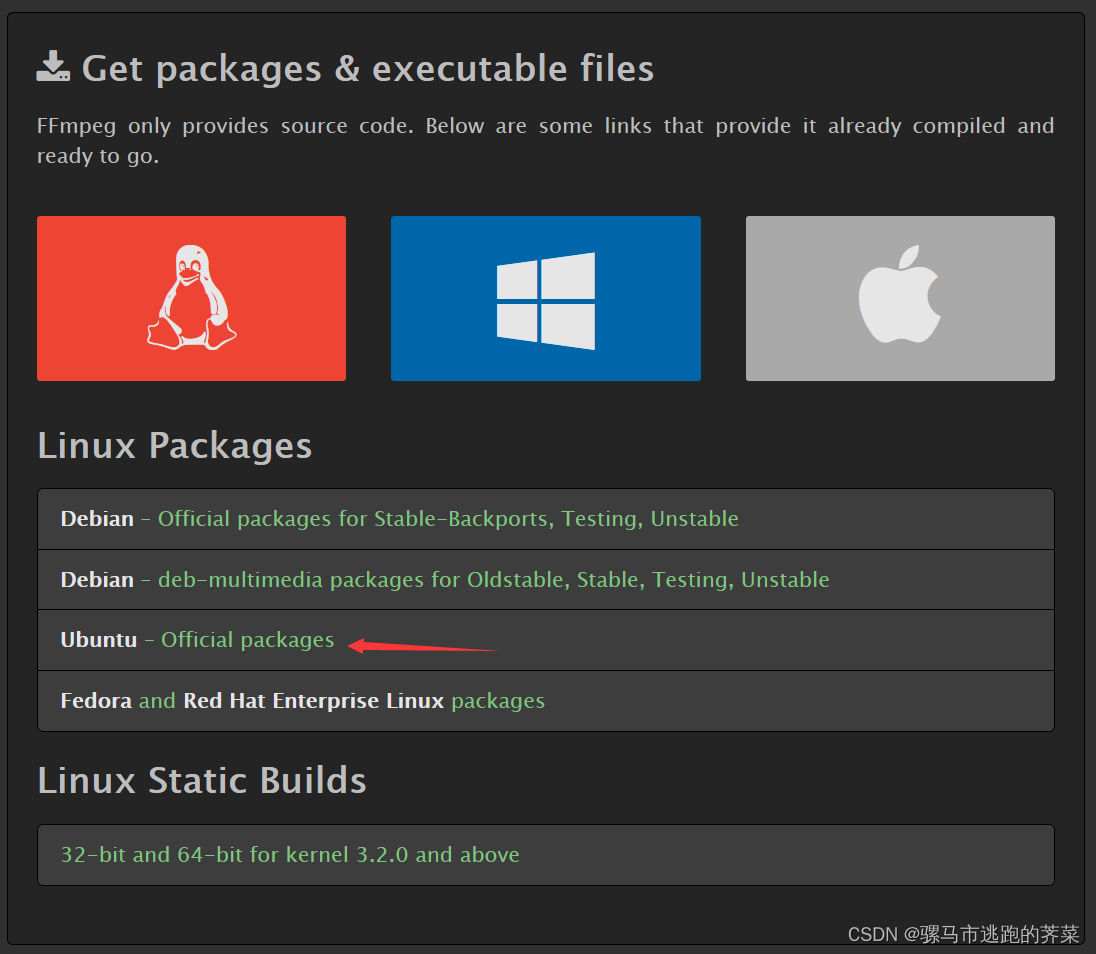Click the 'Get packages & executable files' heading
This screenshot has height=954, width=1096.
coord(368,68)
